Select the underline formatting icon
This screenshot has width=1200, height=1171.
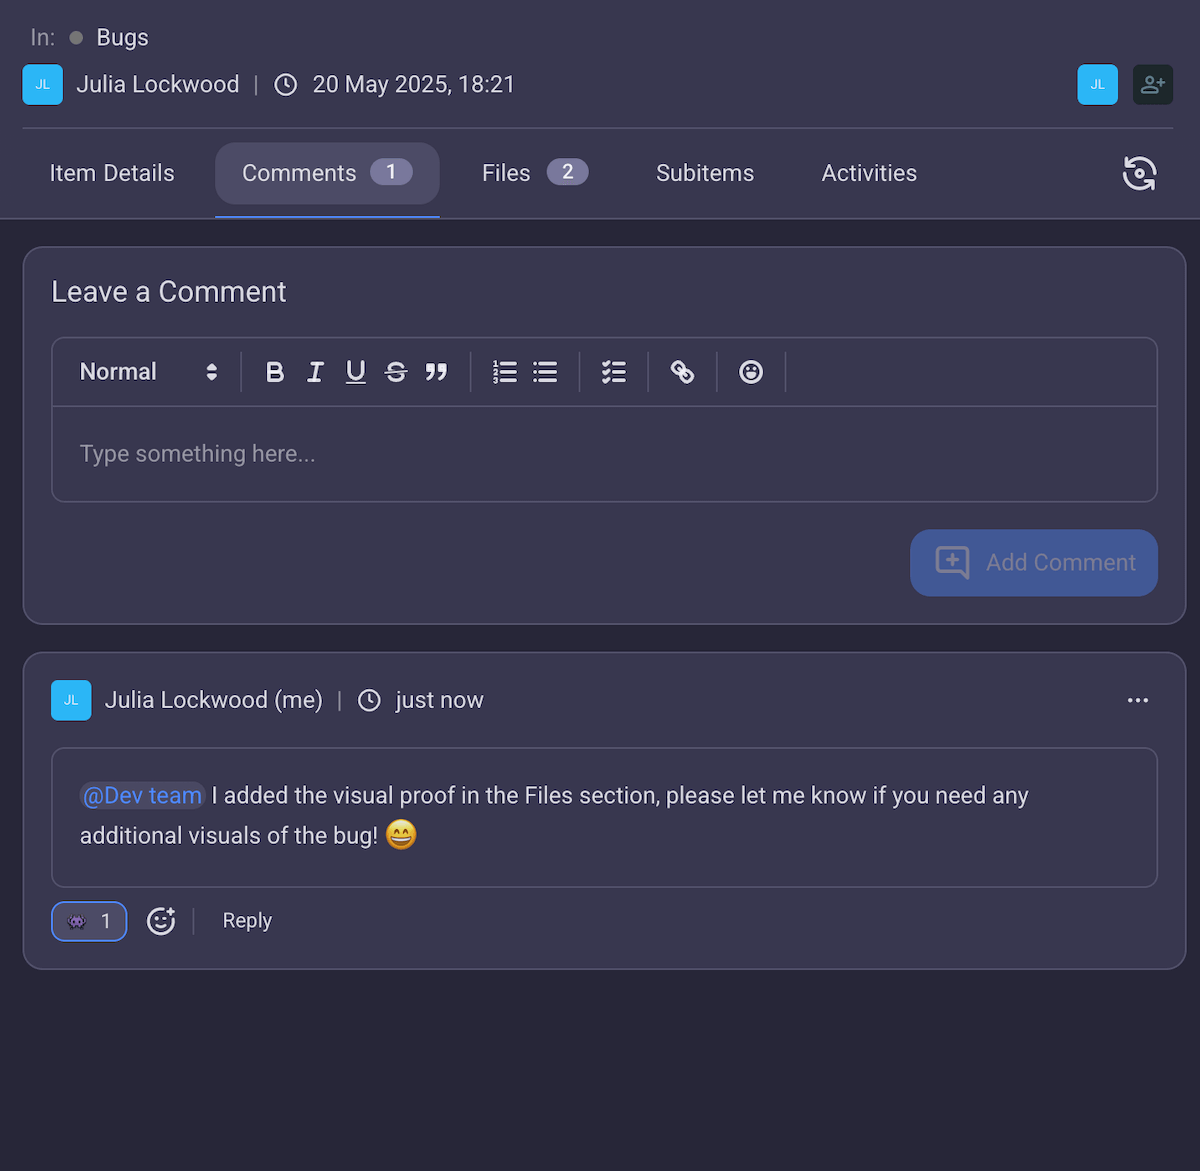(355, 371)
